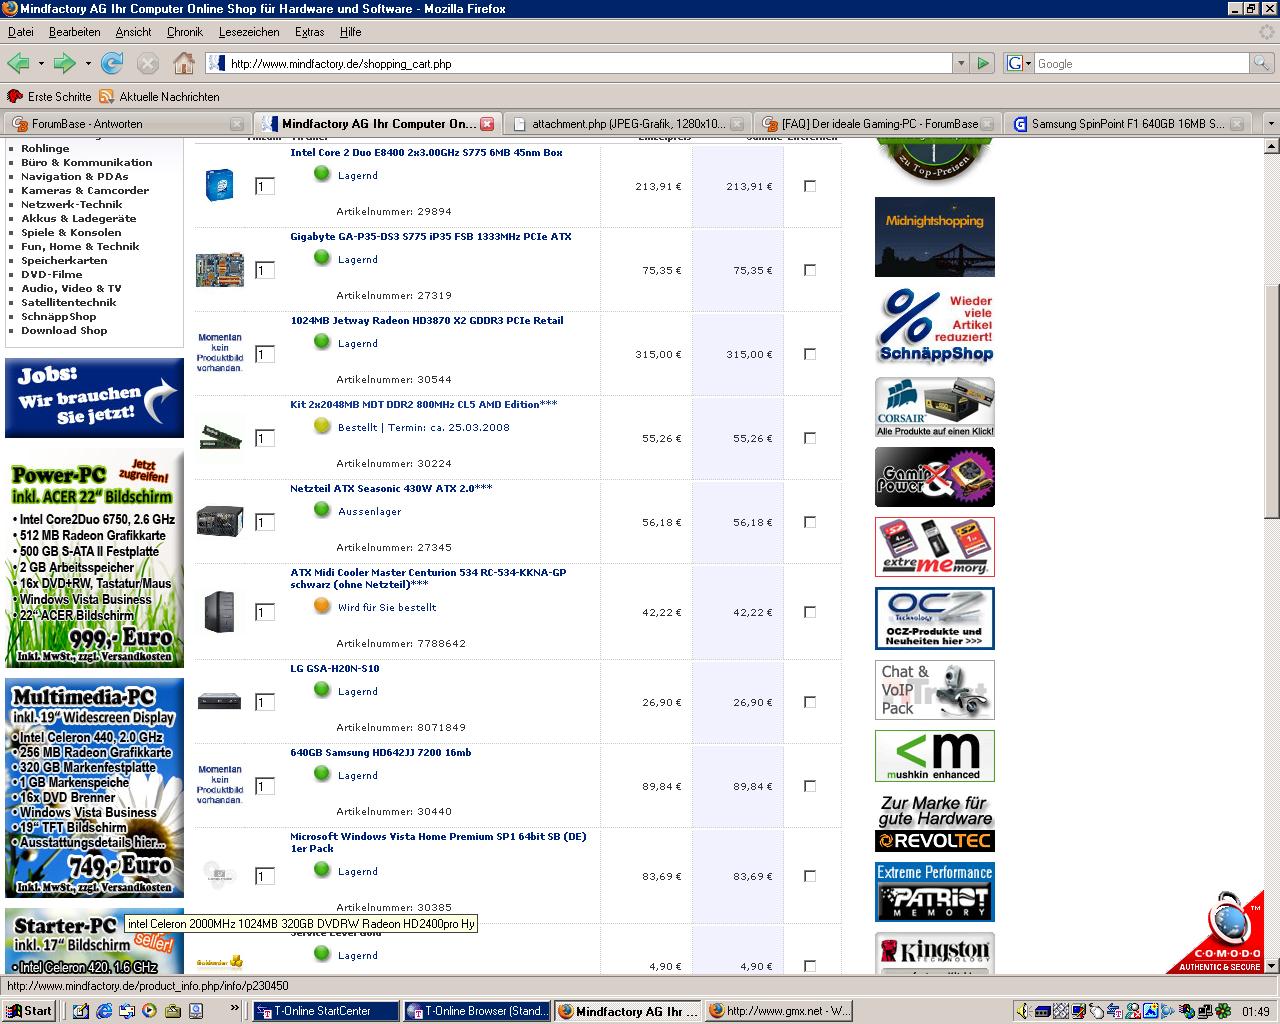
Task: Click the Chat & VoIP Pack banner
Action: [935, 689]
